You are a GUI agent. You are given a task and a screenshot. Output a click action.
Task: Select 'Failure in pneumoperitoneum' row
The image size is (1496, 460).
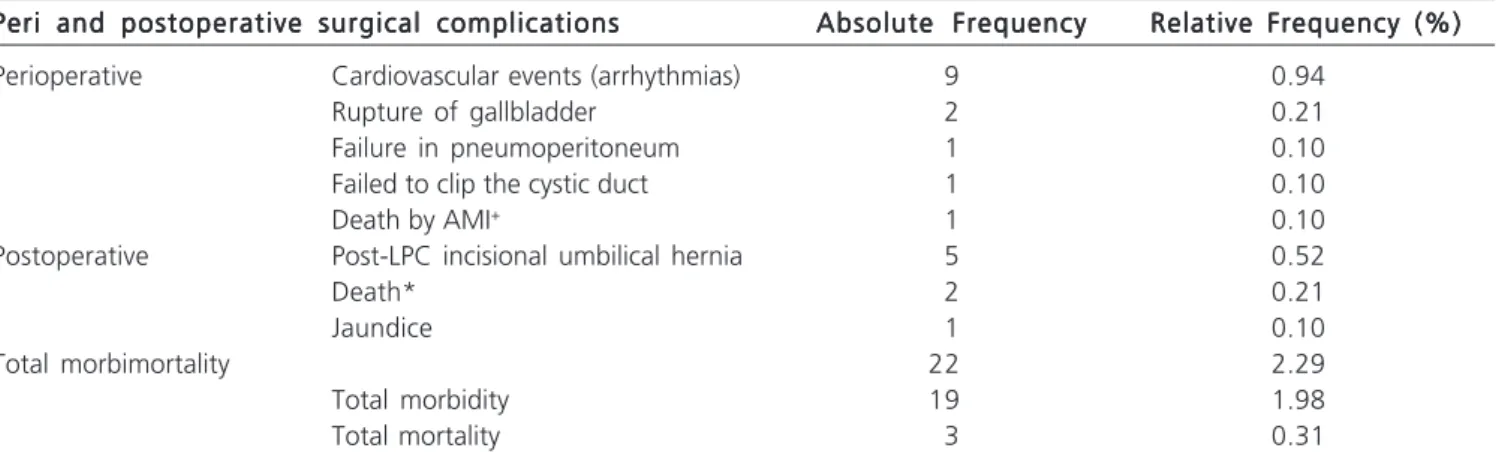pyautogui.click(x=505, y=149)
